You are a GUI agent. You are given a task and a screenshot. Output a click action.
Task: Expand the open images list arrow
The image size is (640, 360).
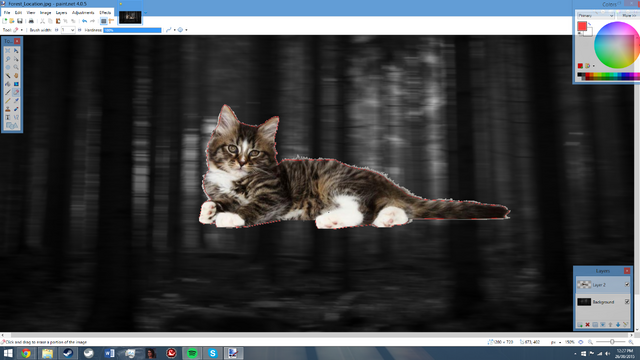coord(145,13)
